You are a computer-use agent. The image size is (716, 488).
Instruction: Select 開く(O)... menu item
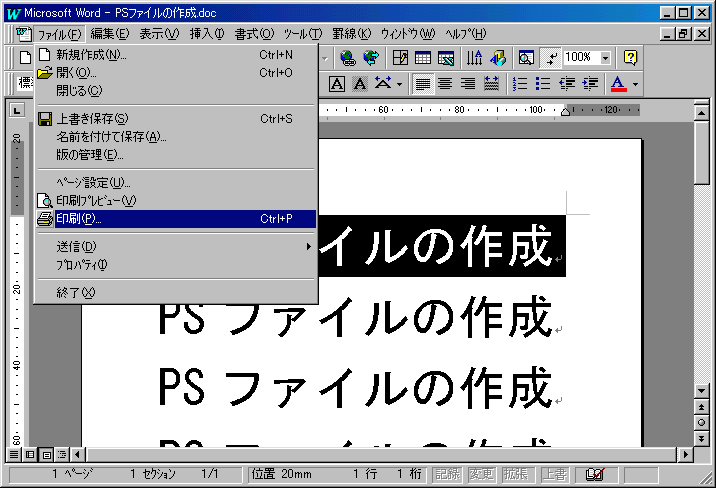(176, 73)
